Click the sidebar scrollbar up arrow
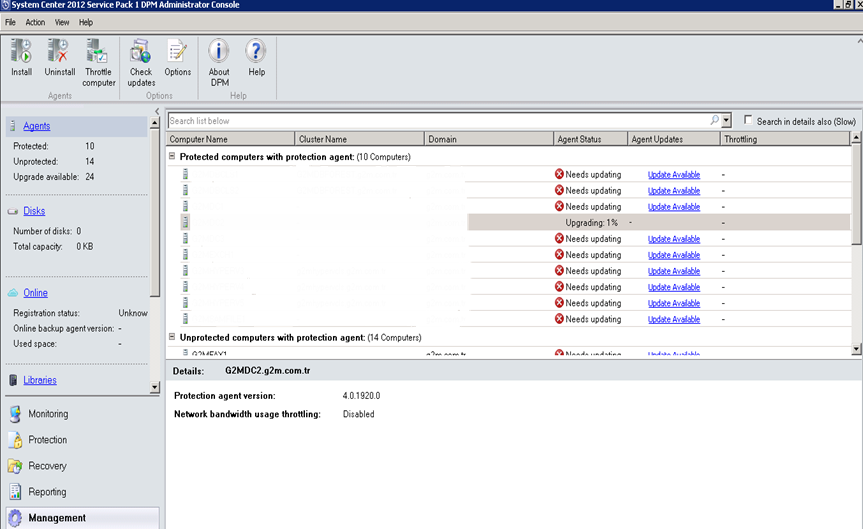The width and height of the screenshot is (863, 529). coord(155,124)
